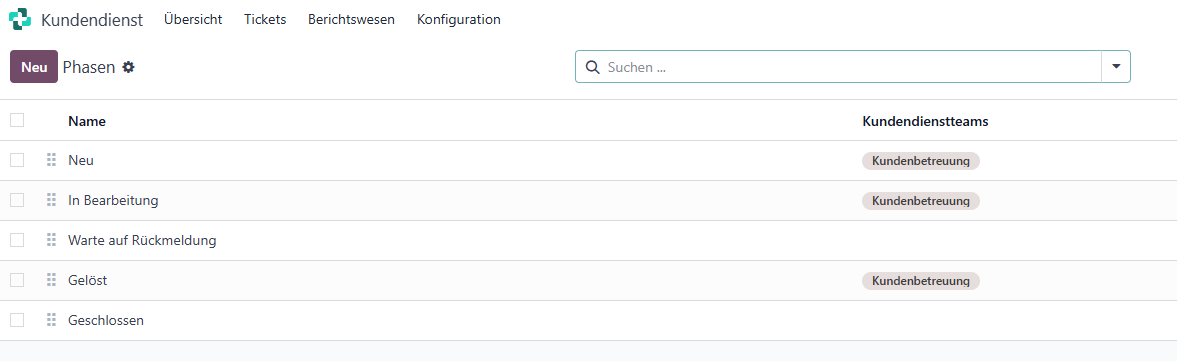
Task: Create a new phase with Neu button
Action: [x=34, y=67]
